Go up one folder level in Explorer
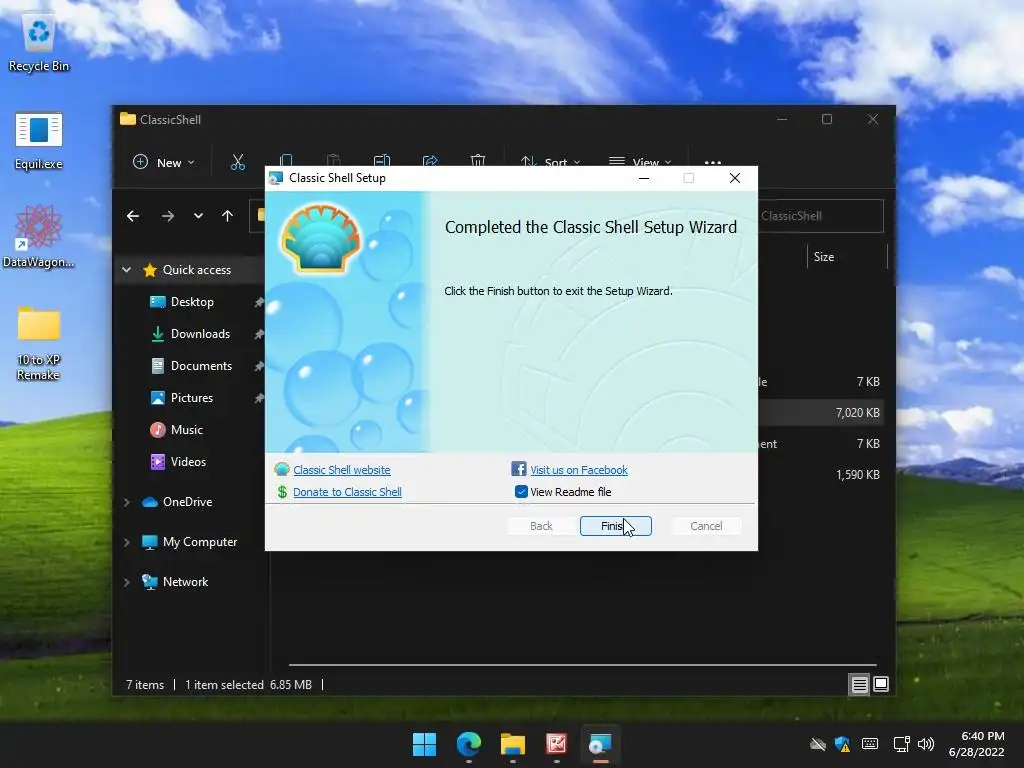The height and width of the screenshot is (768, 1024). pos(227,216)
